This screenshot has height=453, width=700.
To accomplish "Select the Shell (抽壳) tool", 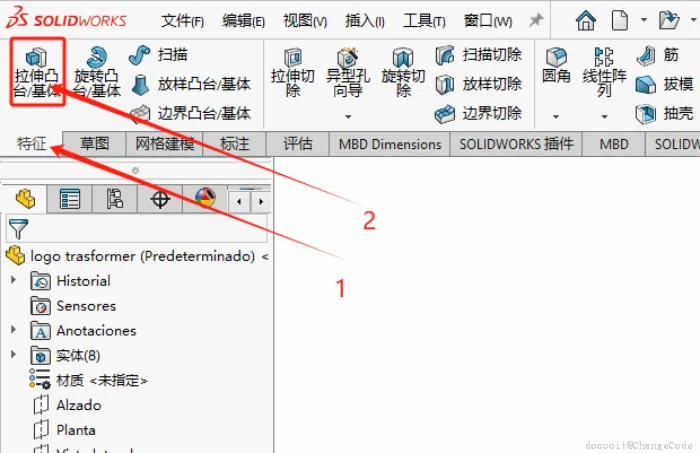I will coord(664,113).
